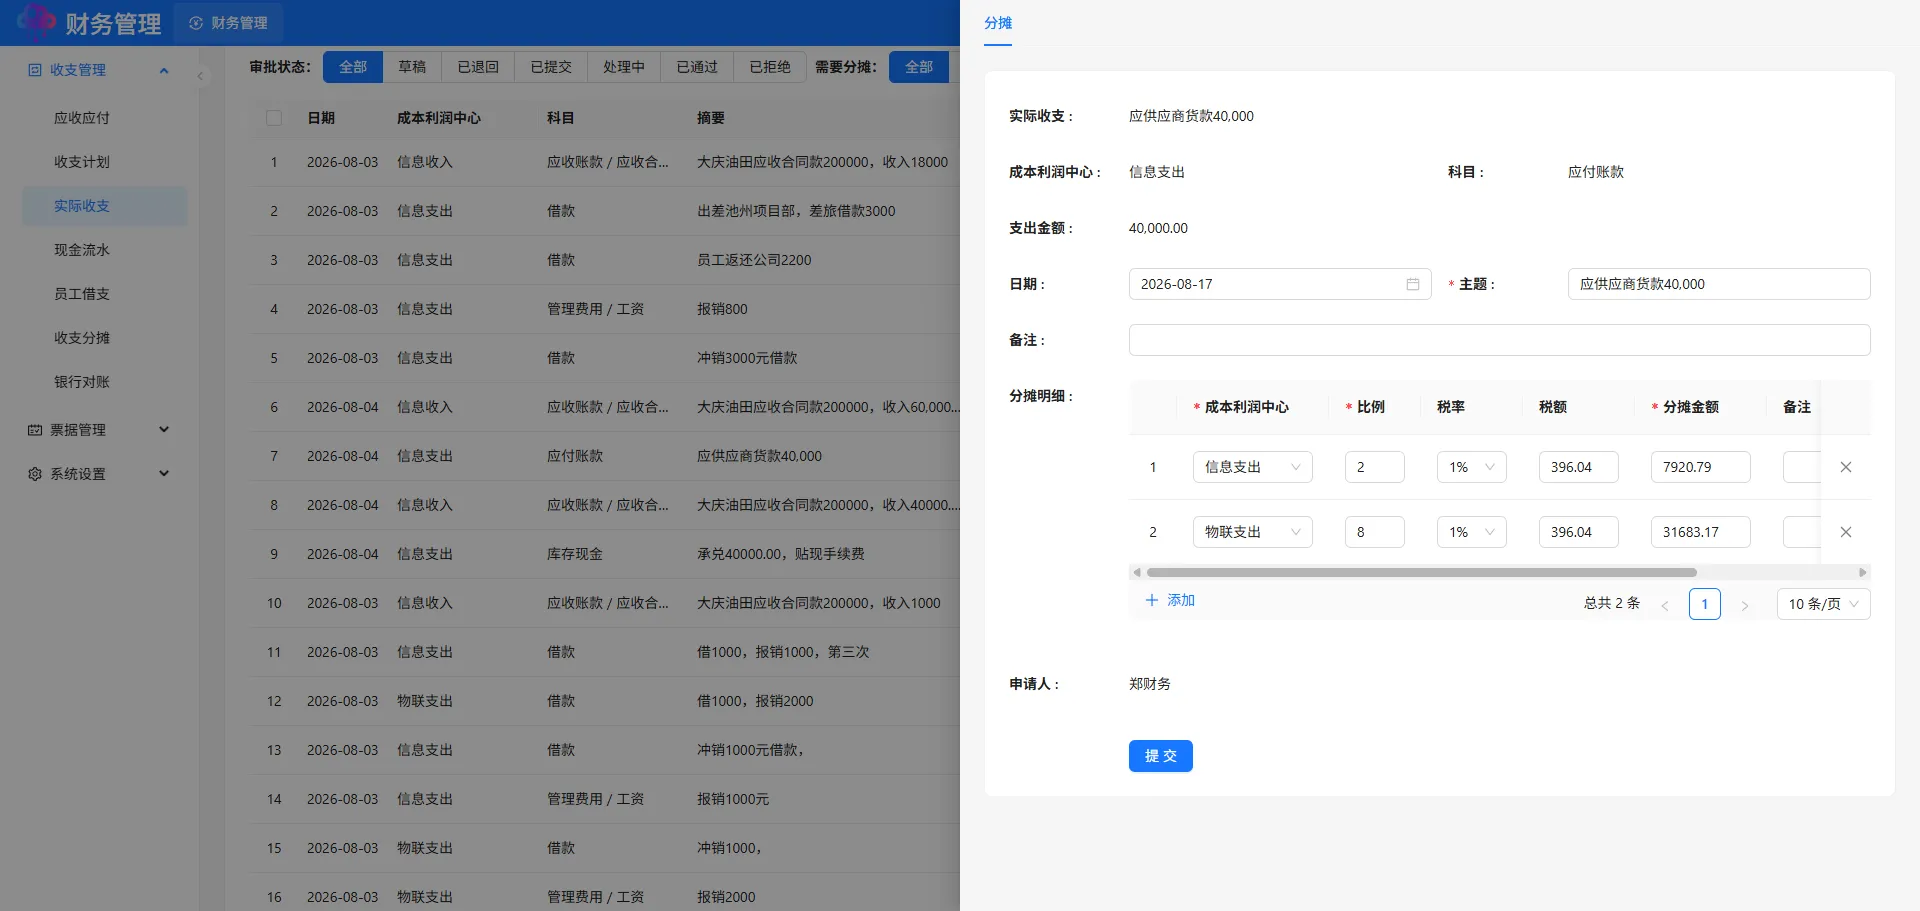Click the 31683.17 allocation amount field
This screenshot has width=1920, height=911.
(x=1700, y=532)
